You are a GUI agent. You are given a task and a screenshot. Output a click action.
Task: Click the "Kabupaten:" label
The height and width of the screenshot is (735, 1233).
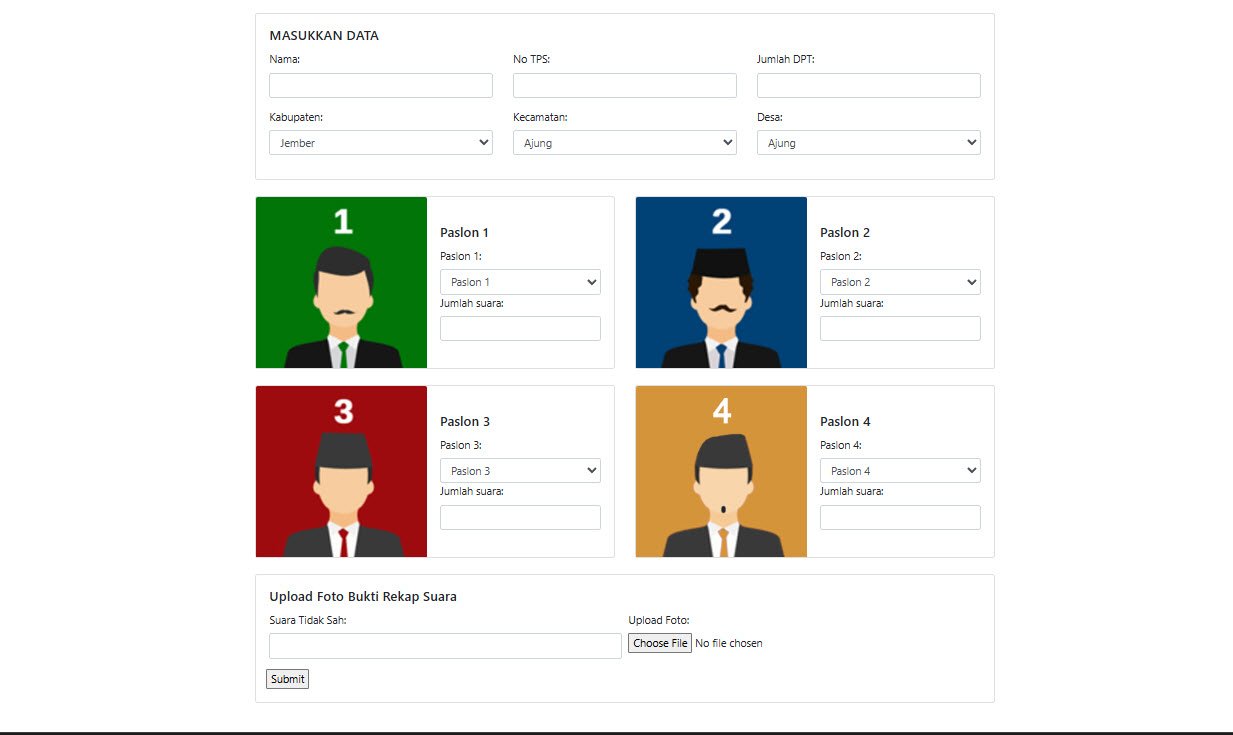pos(296,117)
